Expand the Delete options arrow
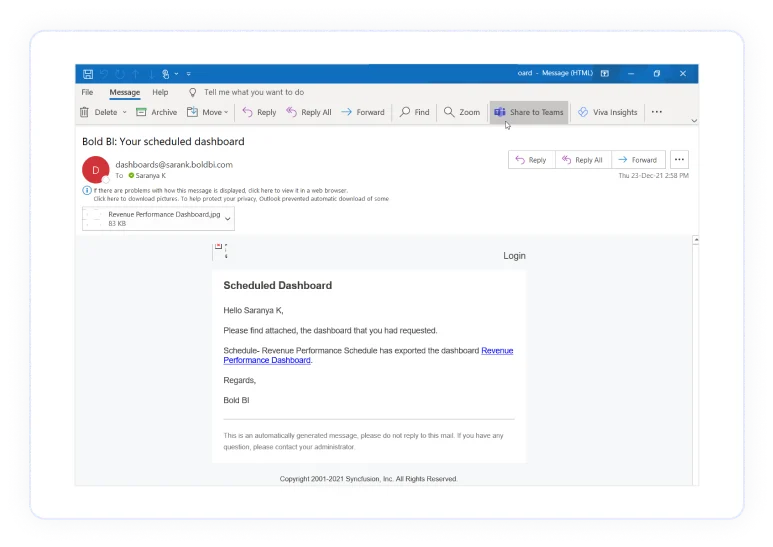The width and height of the screenshot is (773, 547). (125, 112)
